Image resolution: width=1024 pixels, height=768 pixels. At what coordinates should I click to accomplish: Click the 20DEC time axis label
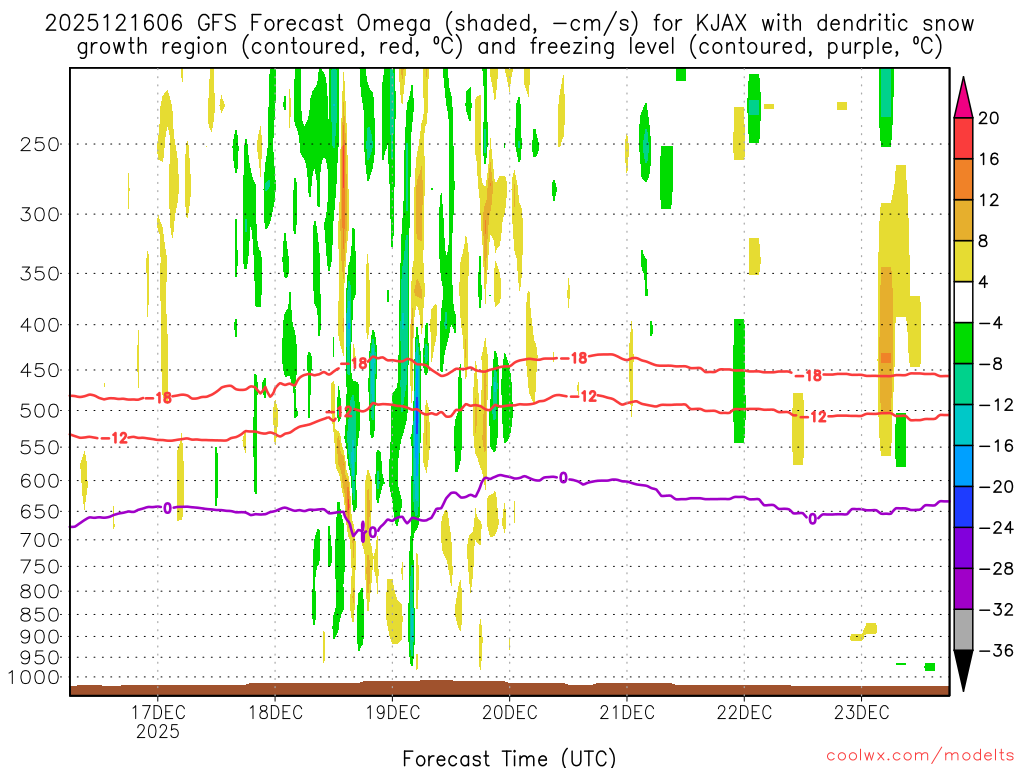pos(509,712)
